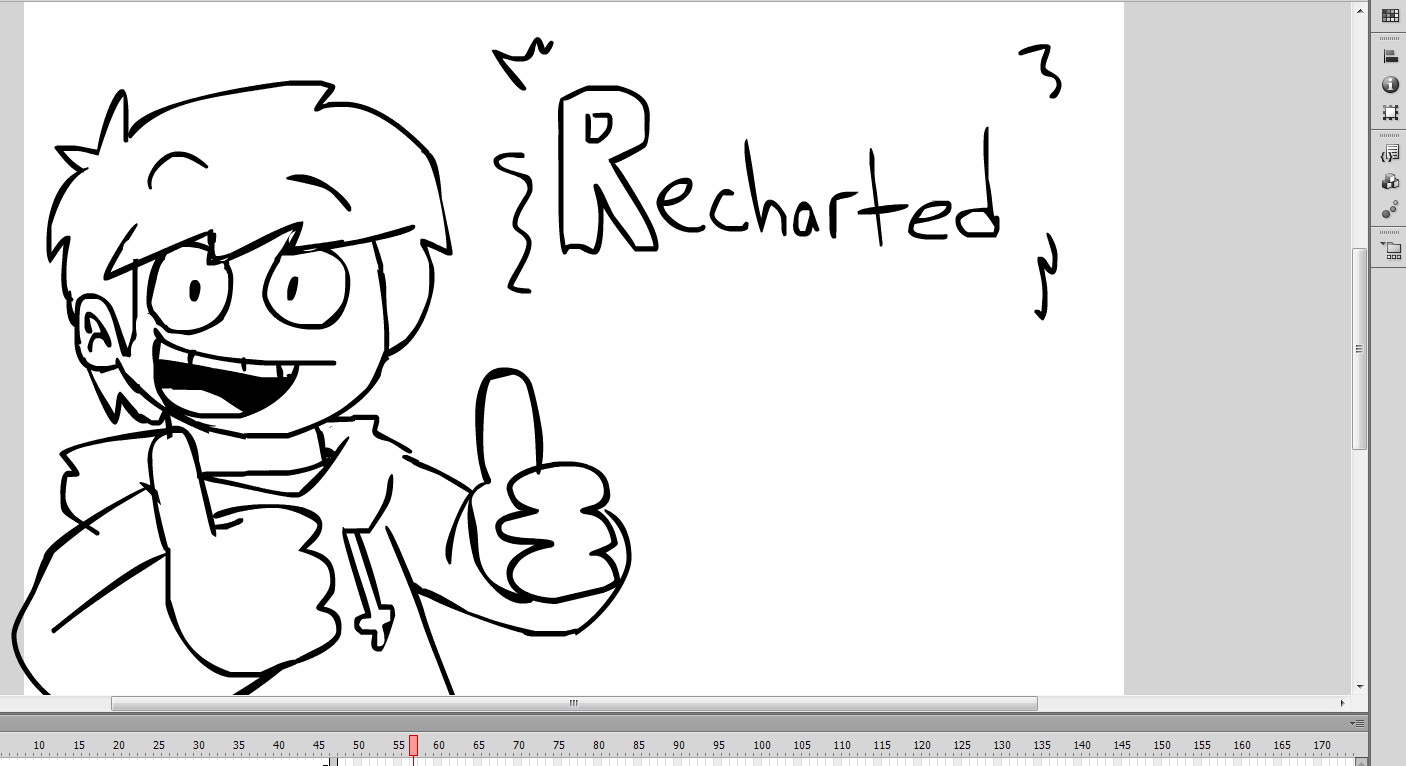
Task: Open the Swatches panel icon
Action: coord(1390,15)
